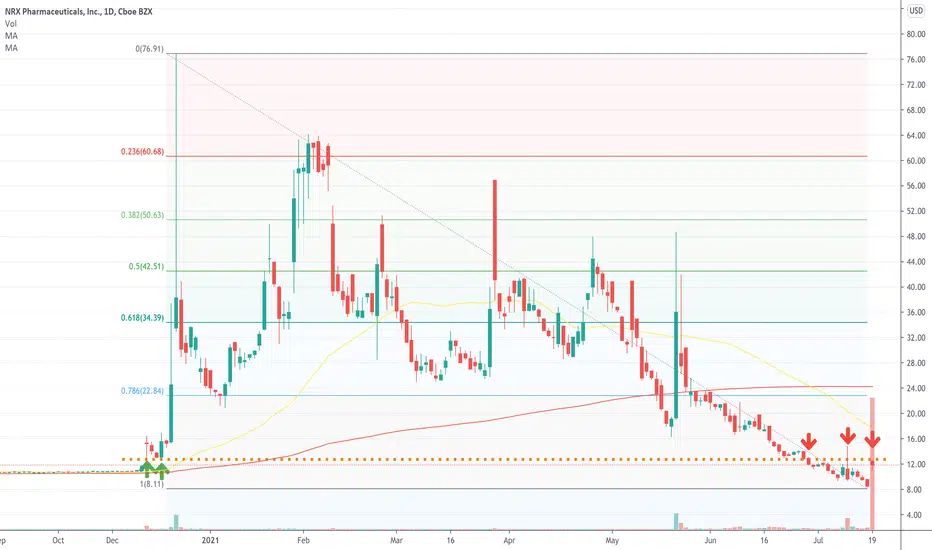Click the 0.236(60.68) Fibonacci level label
This screenshot has width=932, height=550.
click(142, 152)
